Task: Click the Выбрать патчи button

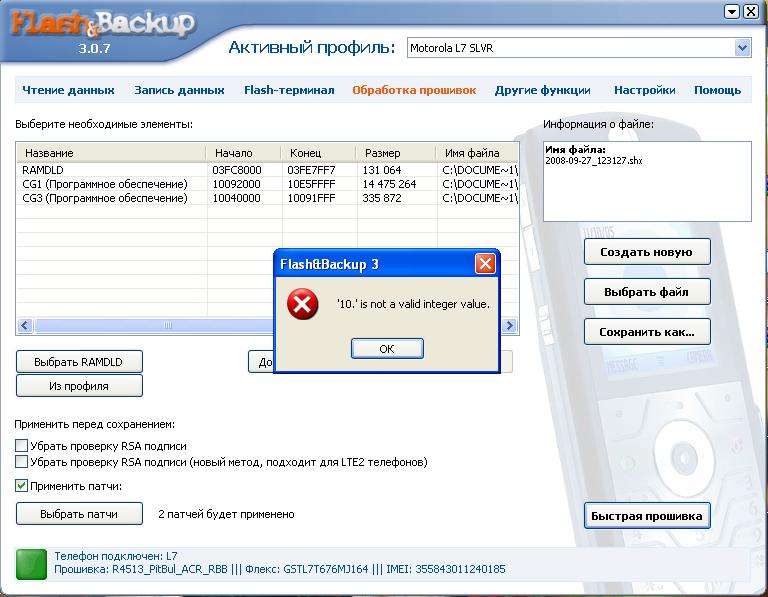Action: pos(79,514)
